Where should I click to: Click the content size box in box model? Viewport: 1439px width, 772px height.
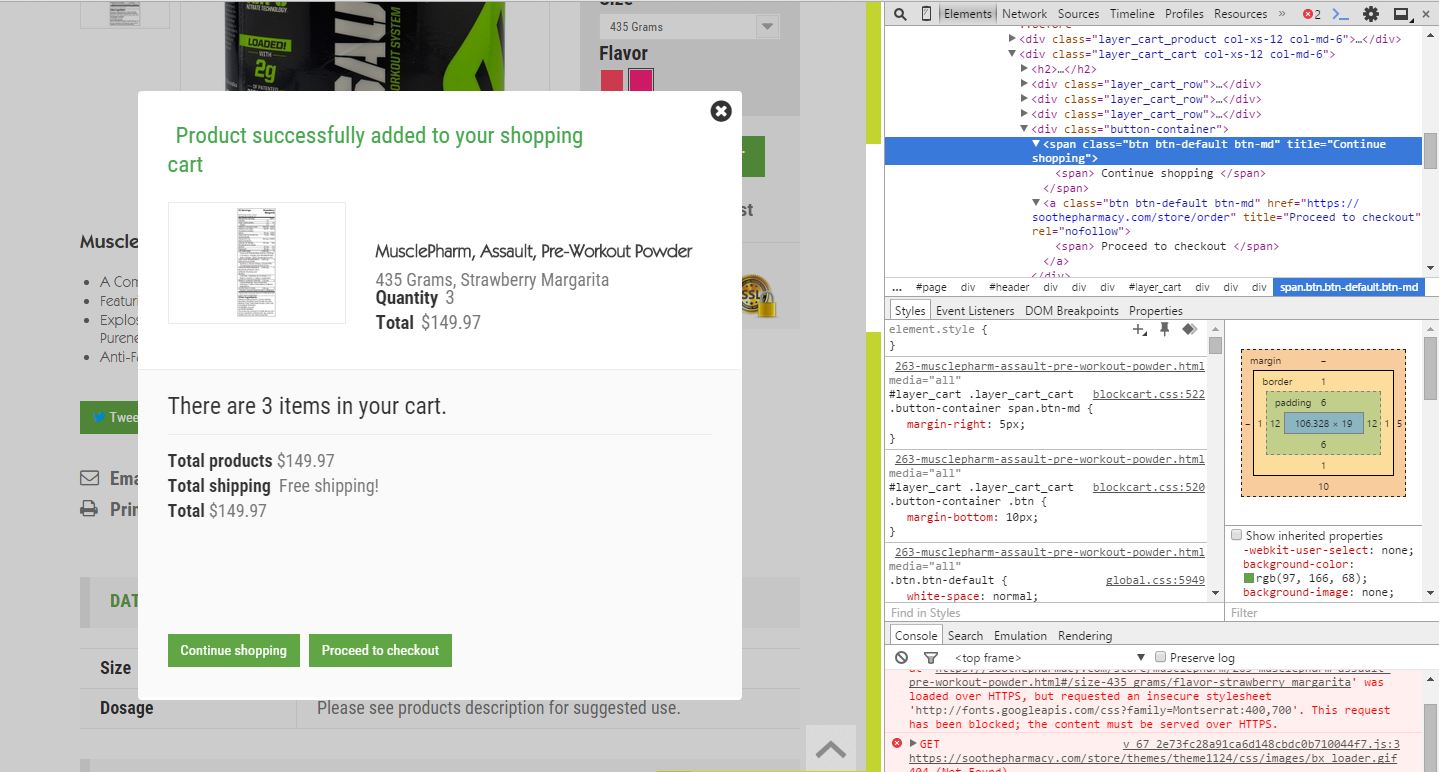(1323, 424)
